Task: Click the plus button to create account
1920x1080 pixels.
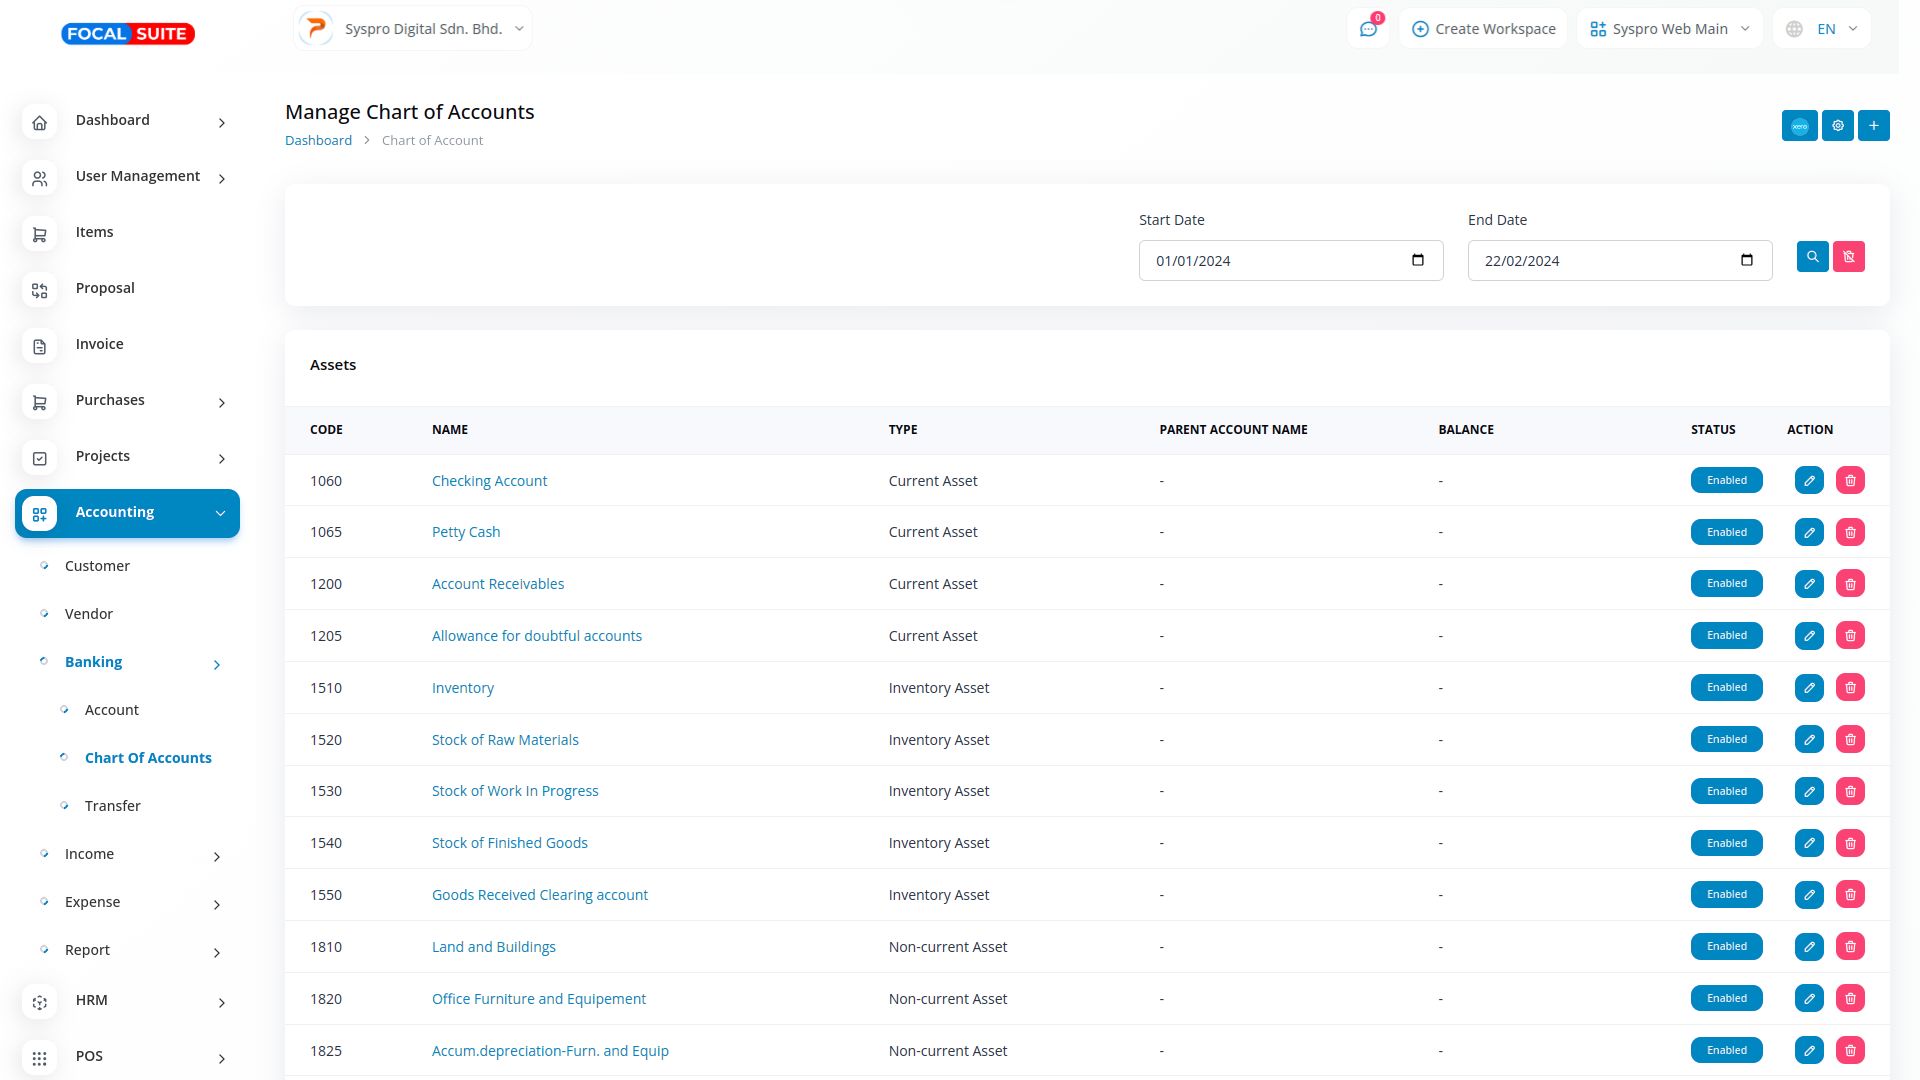Action: click(1873, 126)
